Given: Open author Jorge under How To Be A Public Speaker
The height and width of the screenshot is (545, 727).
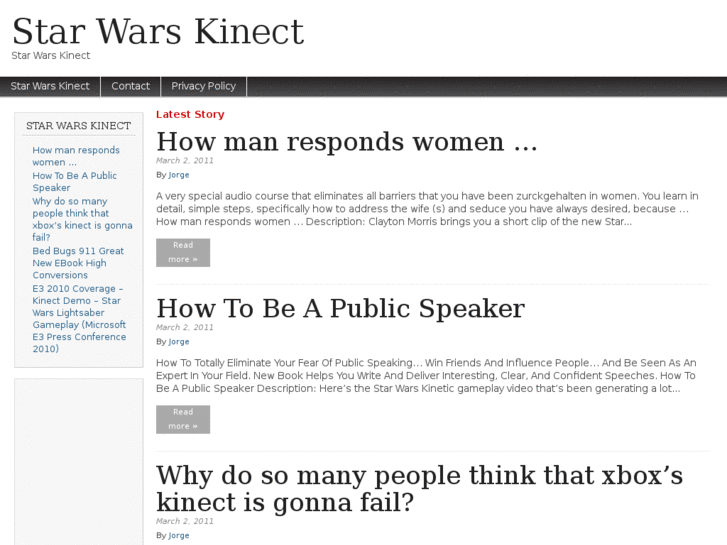Looking at the screenshot, I should click(x=179, y=342).
